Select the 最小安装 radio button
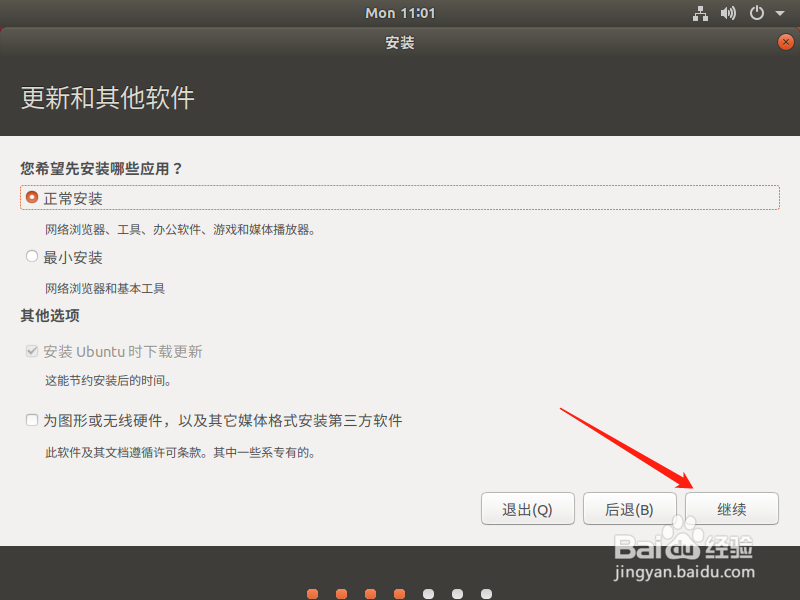800x600 pixels. click(x=32, y=256)
